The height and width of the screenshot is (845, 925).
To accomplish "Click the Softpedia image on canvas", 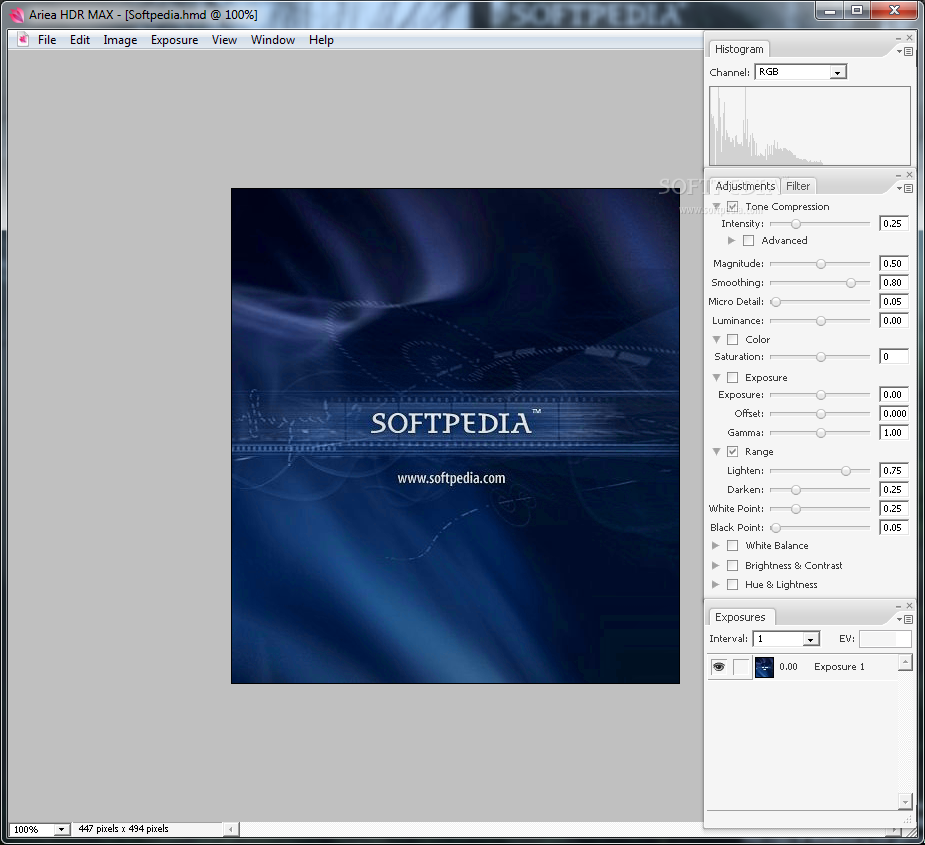I will click(455, 436).
